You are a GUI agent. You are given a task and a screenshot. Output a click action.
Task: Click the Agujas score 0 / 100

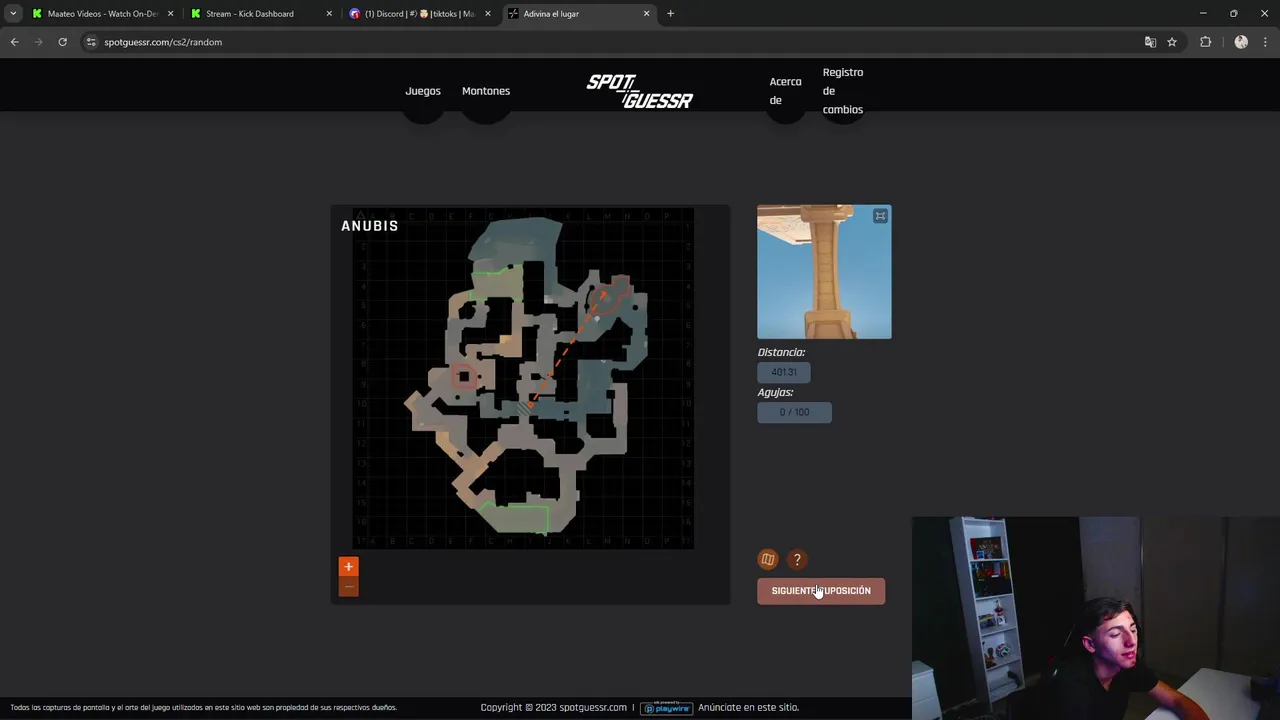tap(794, 412)
